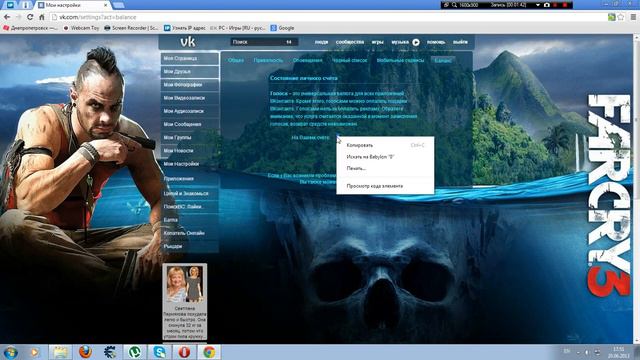This screenshot has width=640, height=360.
Task: Click the advertisement thumbnail with two women
Action: click(184, 284)
